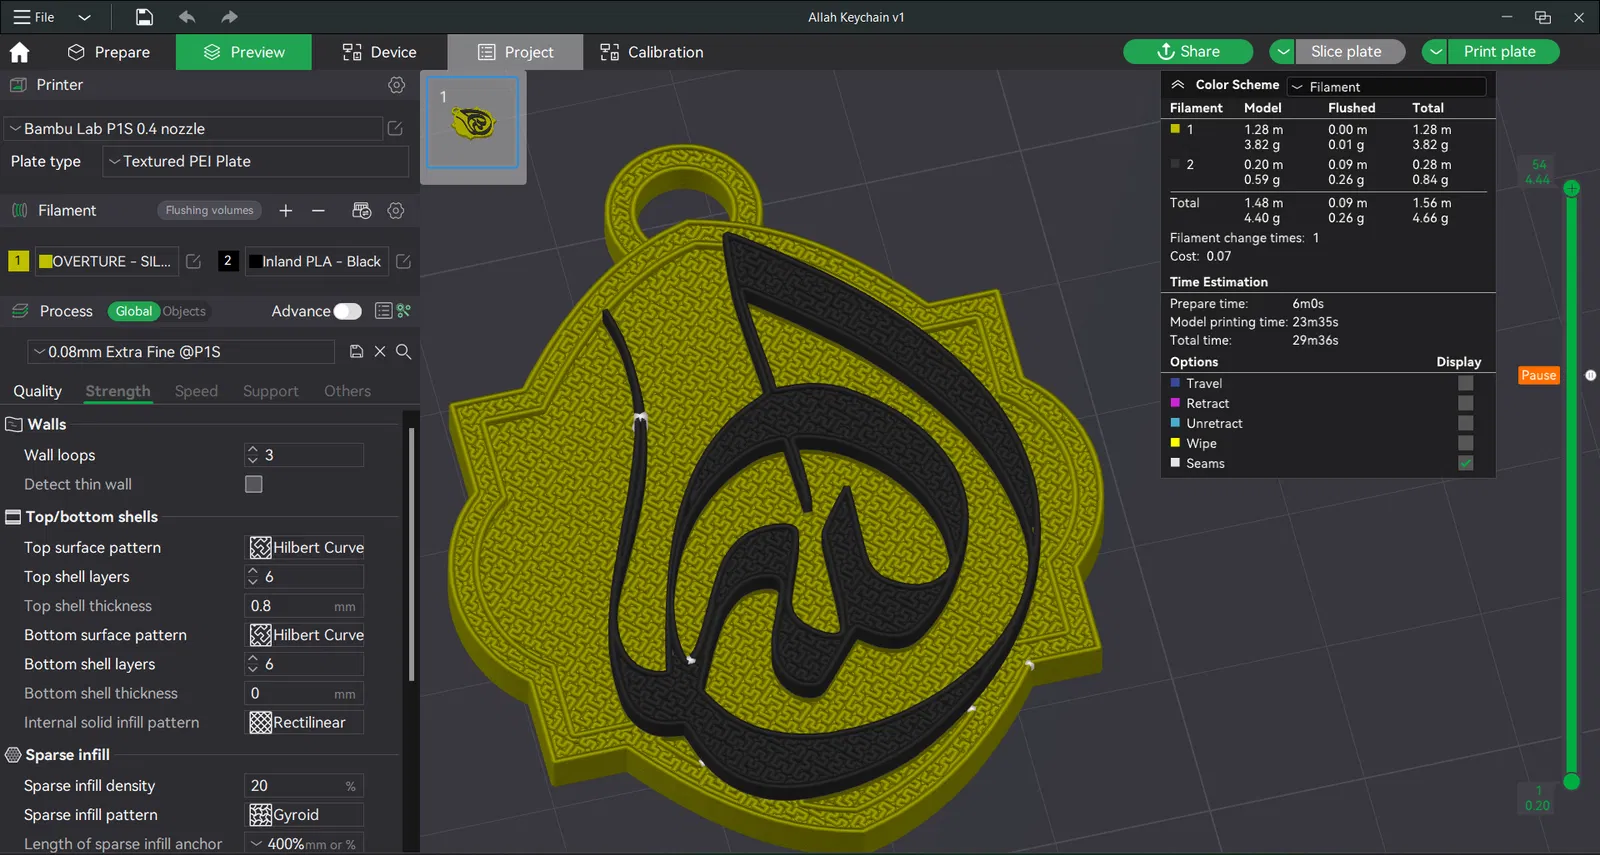
Task: Open the Calibration tab
Action: coord(652,52)
